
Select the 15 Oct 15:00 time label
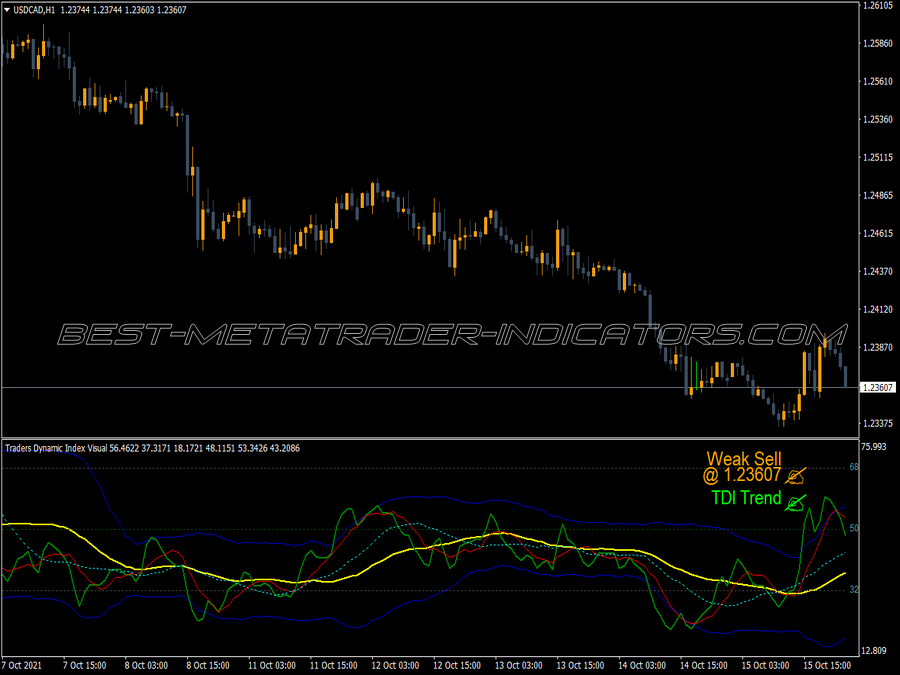(x=827, y=665)
